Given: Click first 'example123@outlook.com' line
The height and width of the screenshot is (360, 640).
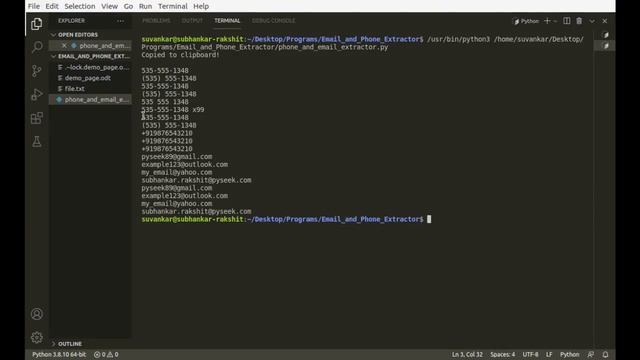Looking at the screenshot, I should 184,164.
